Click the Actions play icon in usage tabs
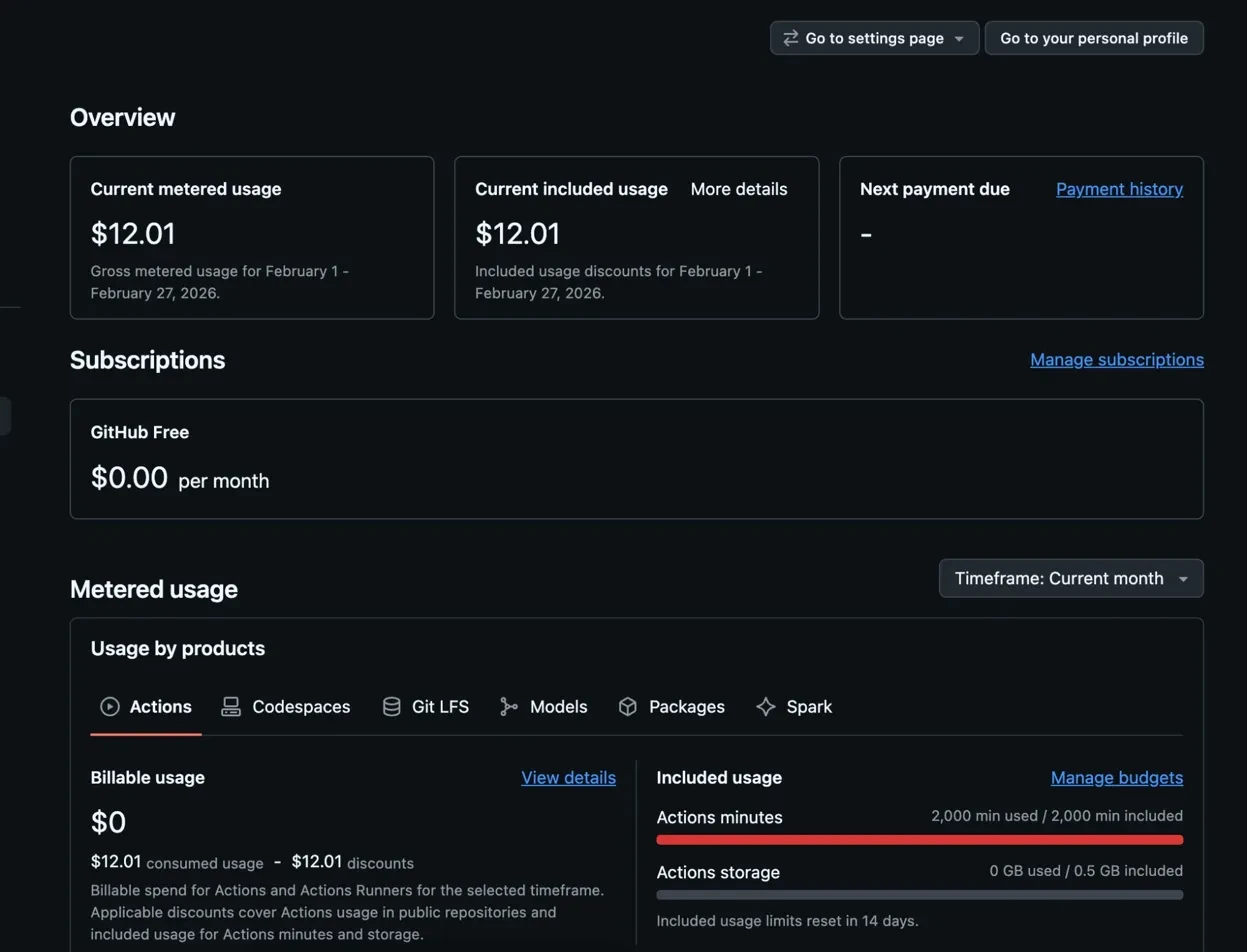The height and width of the screenshot is (952, 1247). click(111, 706)
